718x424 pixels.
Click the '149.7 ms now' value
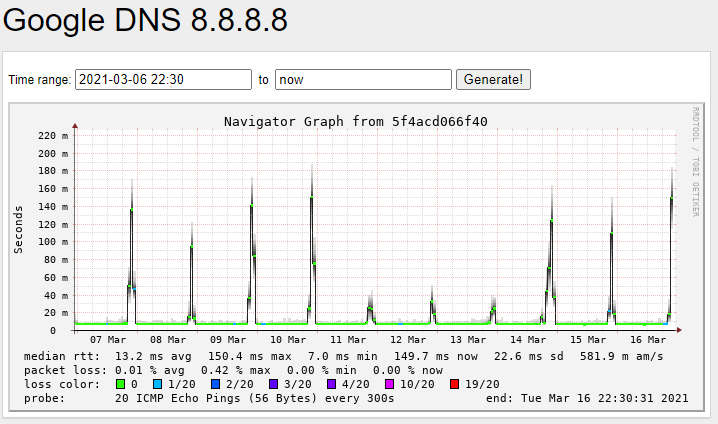click(x=436, y=356)
